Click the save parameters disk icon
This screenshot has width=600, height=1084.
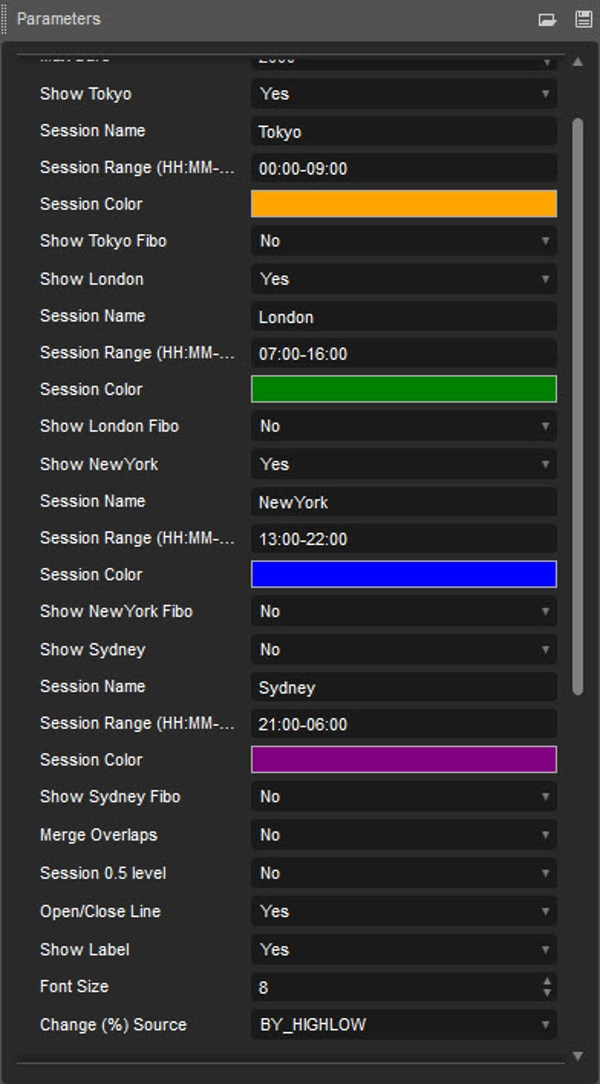coord(583,19)
